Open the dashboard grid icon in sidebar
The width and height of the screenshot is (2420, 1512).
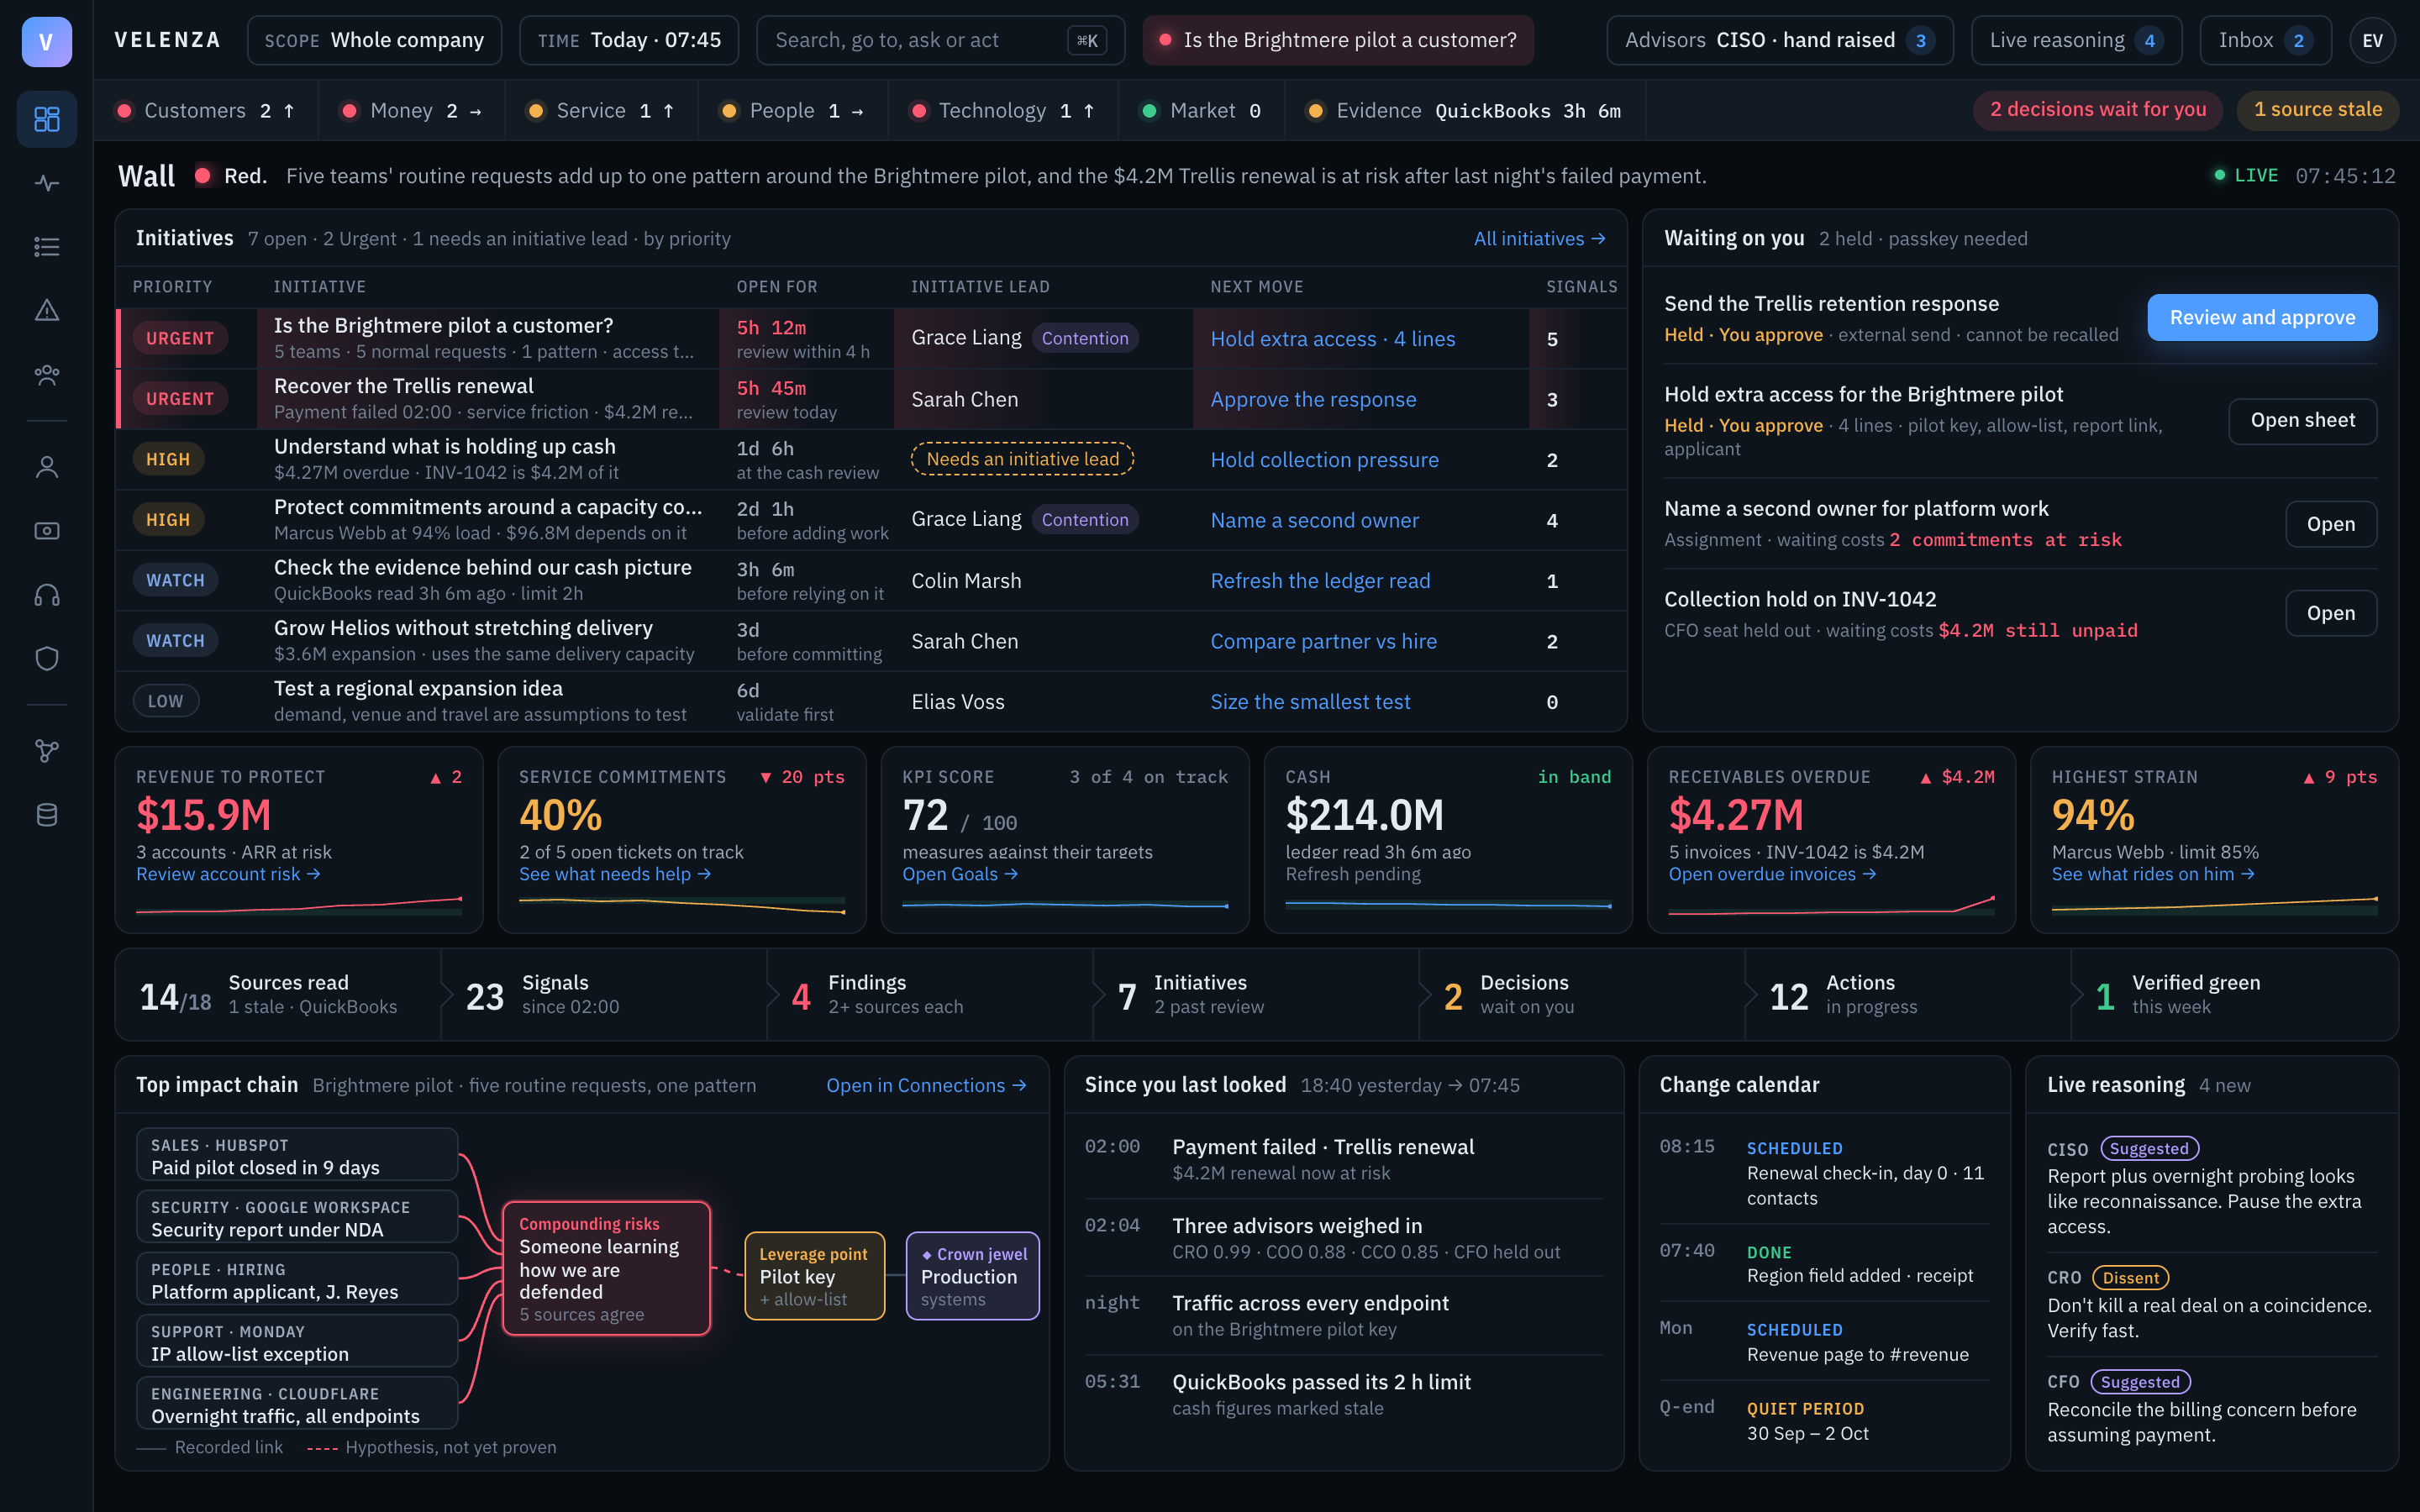coord(47,119)
